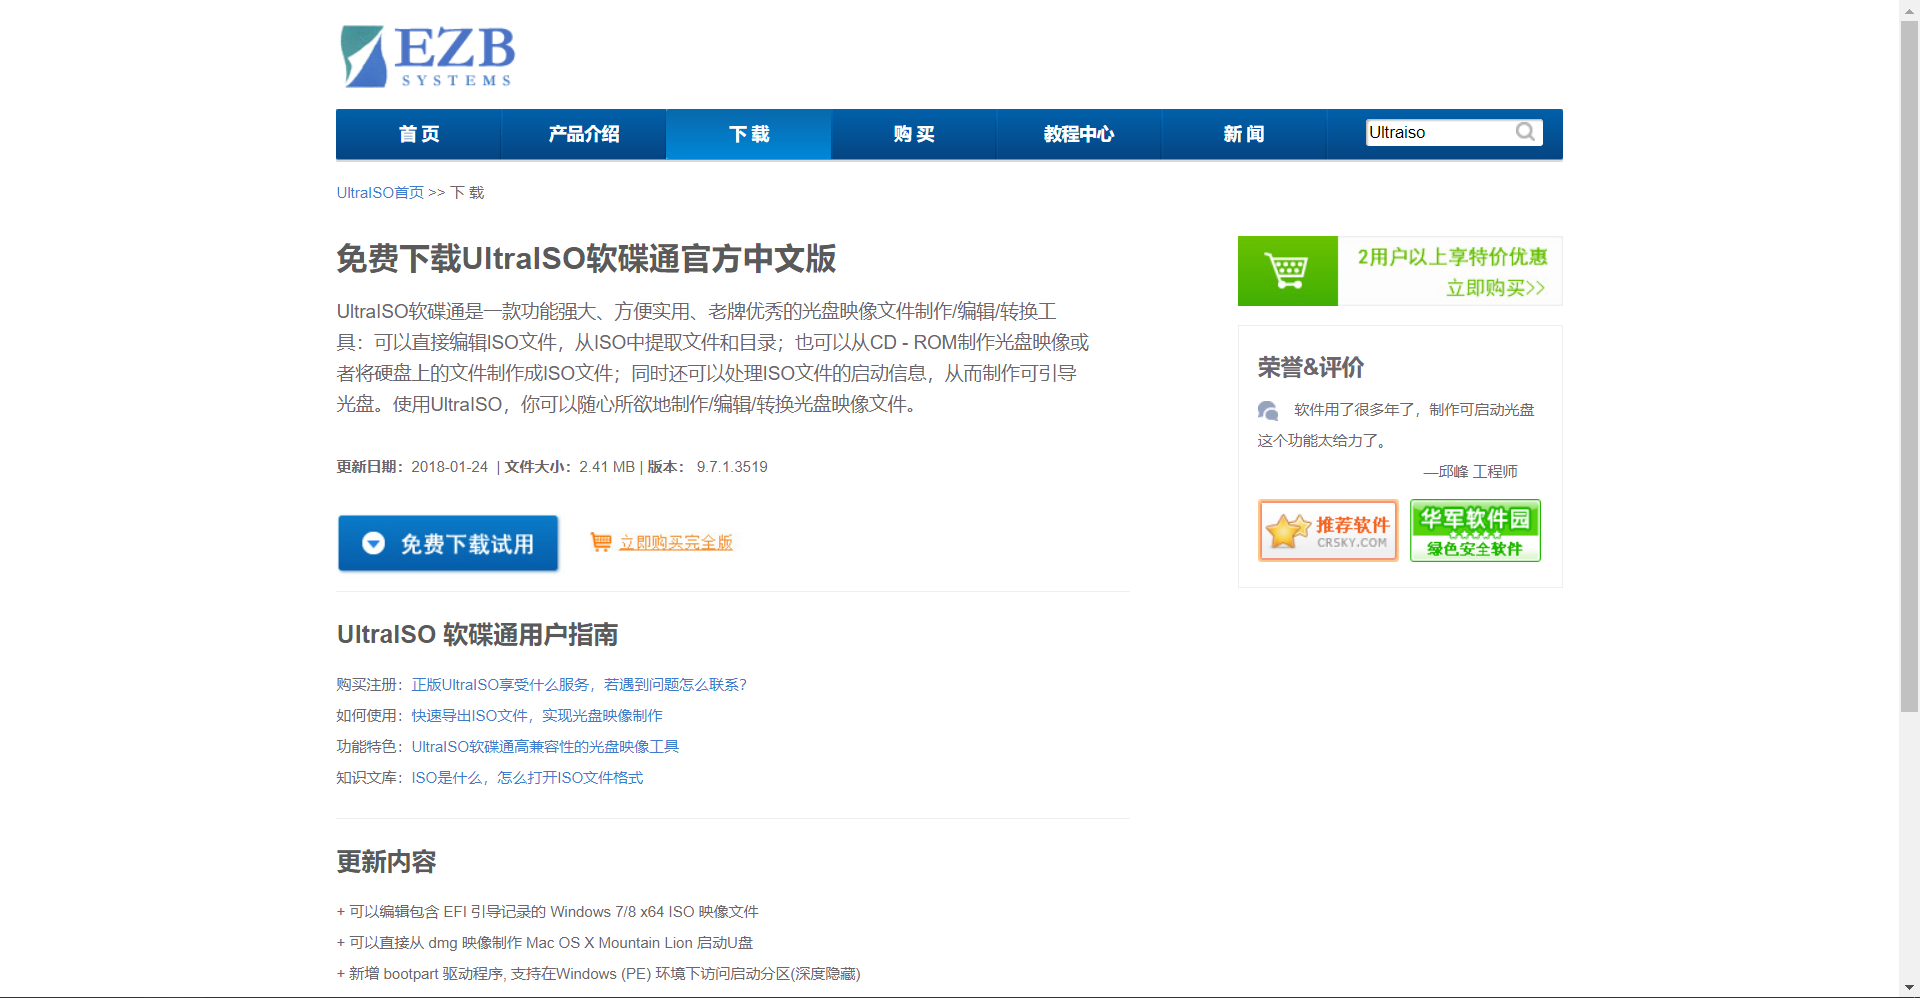Image resolution: width=1920 pixels, height=998 pixels.
Task: Click the reviewer name 邱峰 工程师
Action: coord(1478,471)
